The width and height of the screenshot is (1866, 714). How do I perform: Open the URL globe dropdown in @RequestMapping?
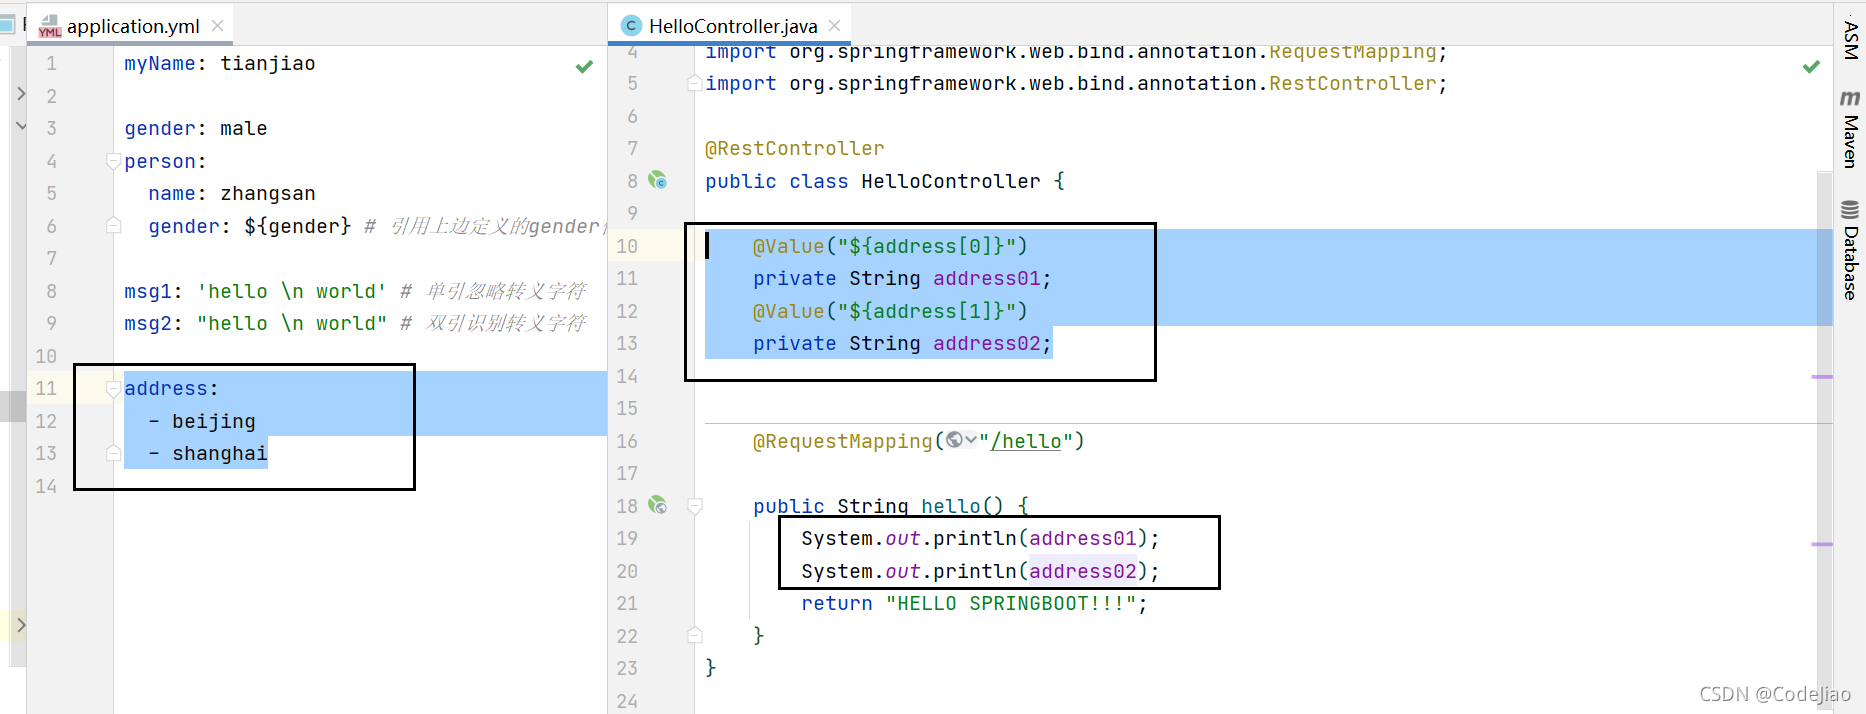click(961, 440)
